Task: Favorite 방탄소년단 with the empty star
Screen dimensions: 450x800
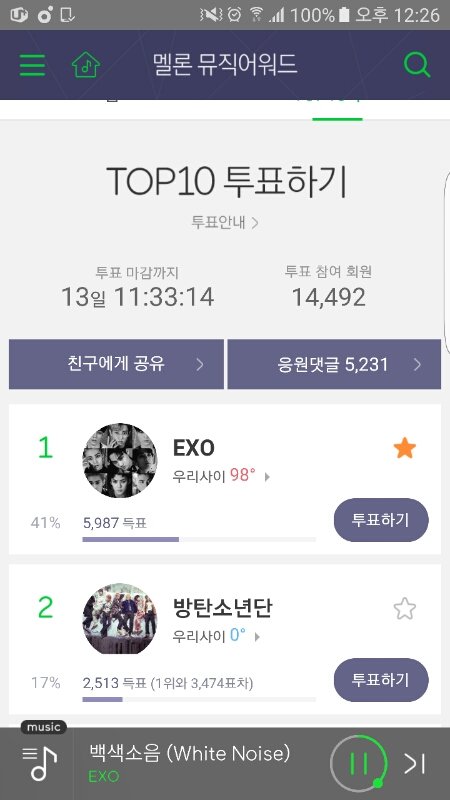Action: [x=405, y=608]
